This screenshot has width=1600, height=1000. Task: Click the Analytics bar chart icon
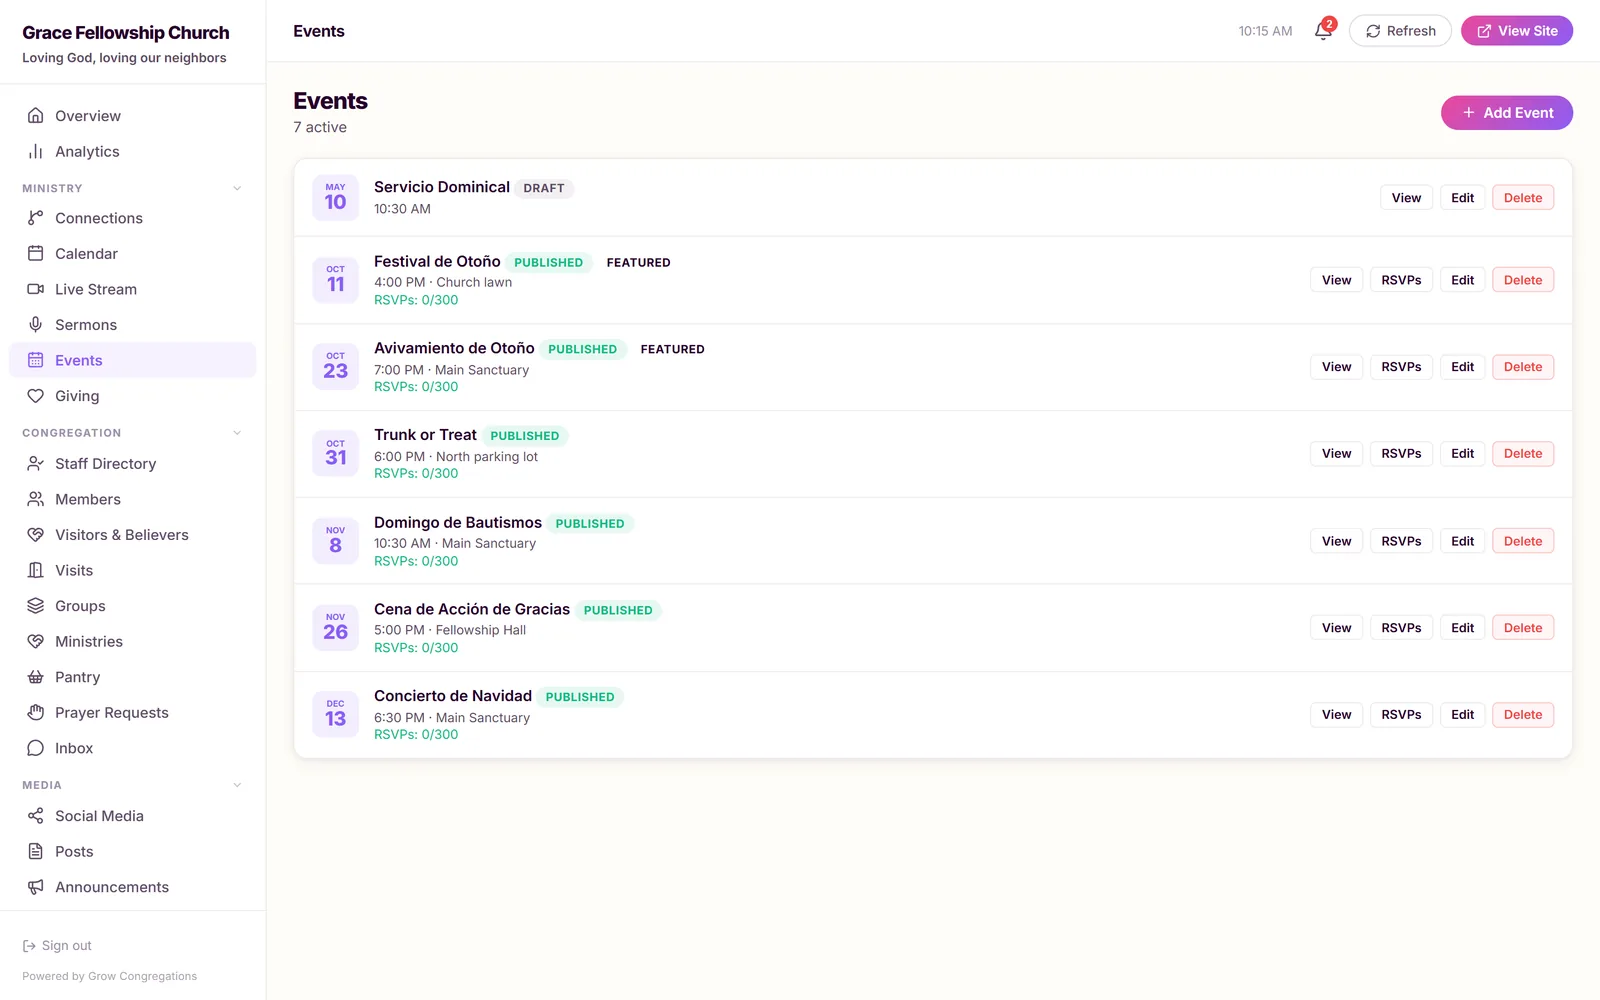point(36,152)
